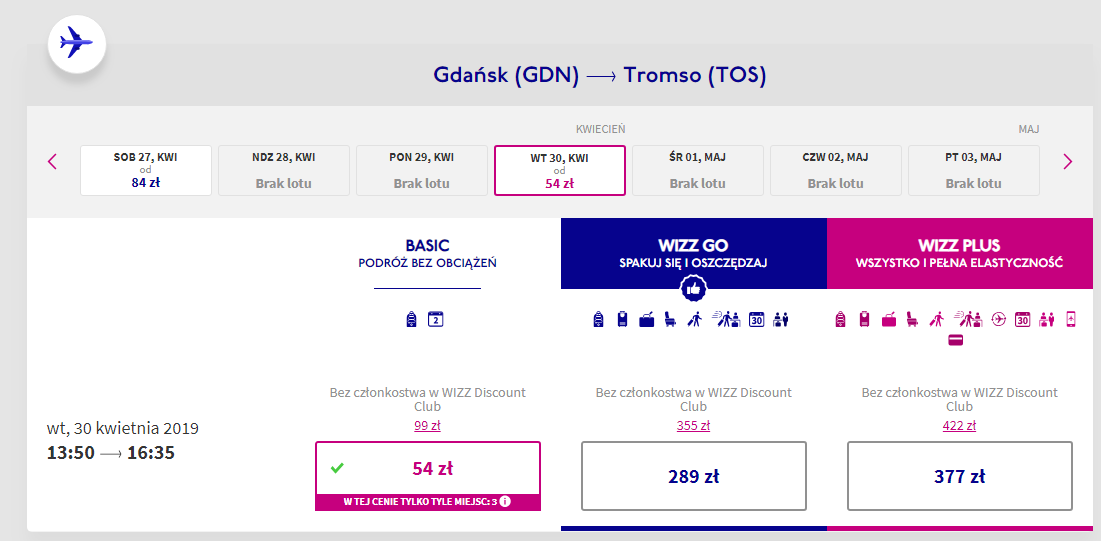Click the thumbs-up recommended badge on WIZZ GO
The height and width of the screenshot is (541, 1101).
pyautogui.click(x=694, y=289)
